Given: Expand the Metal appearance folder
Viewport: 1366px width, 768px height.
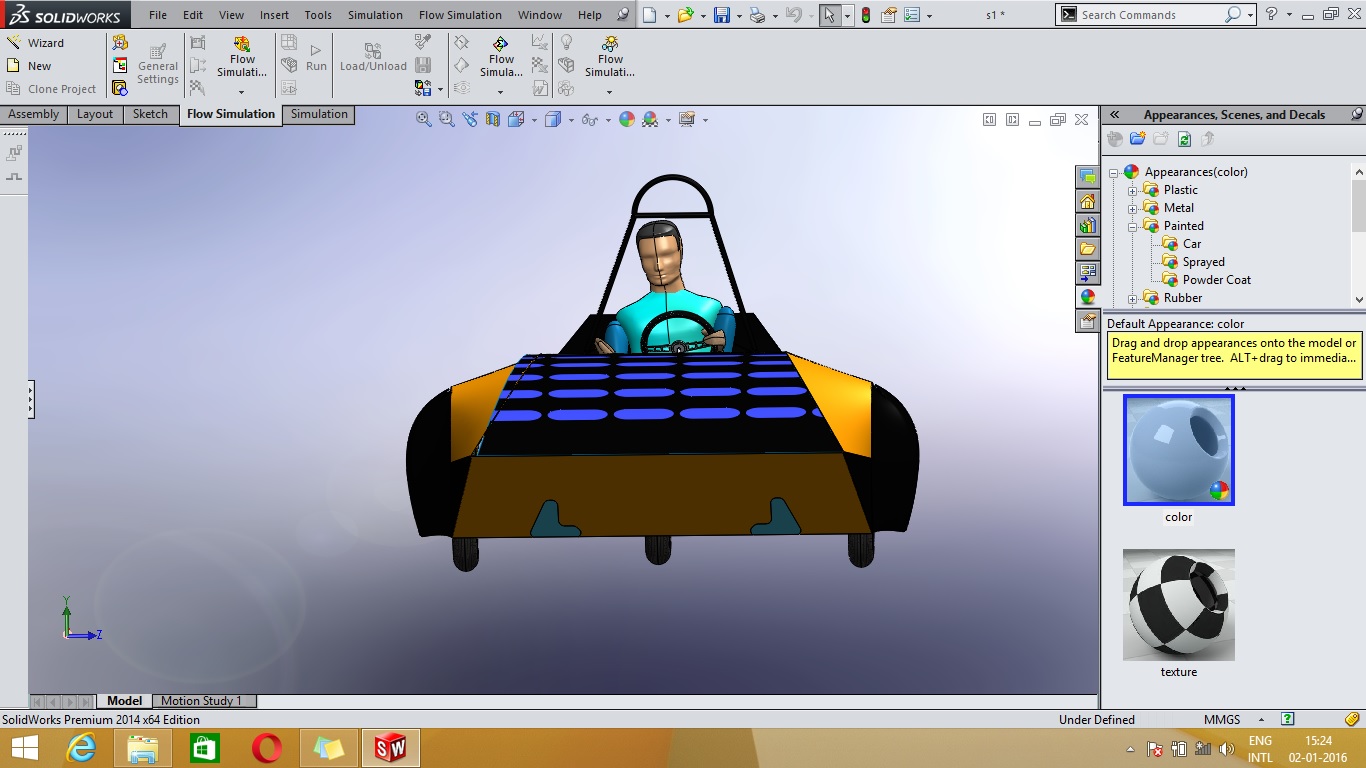Looking at the screenshot, I should tap(1133, 208).
